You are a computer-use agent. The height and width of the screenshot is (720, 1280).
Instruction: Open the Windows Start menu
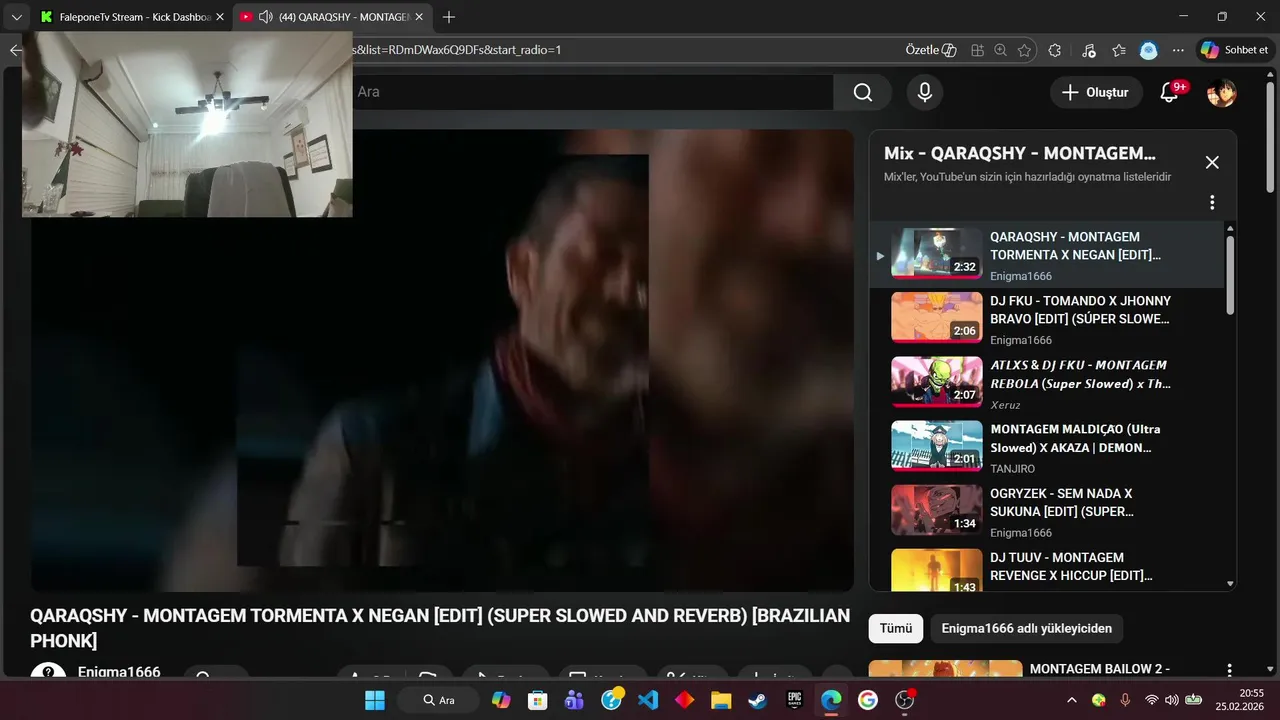click(375, 700)
